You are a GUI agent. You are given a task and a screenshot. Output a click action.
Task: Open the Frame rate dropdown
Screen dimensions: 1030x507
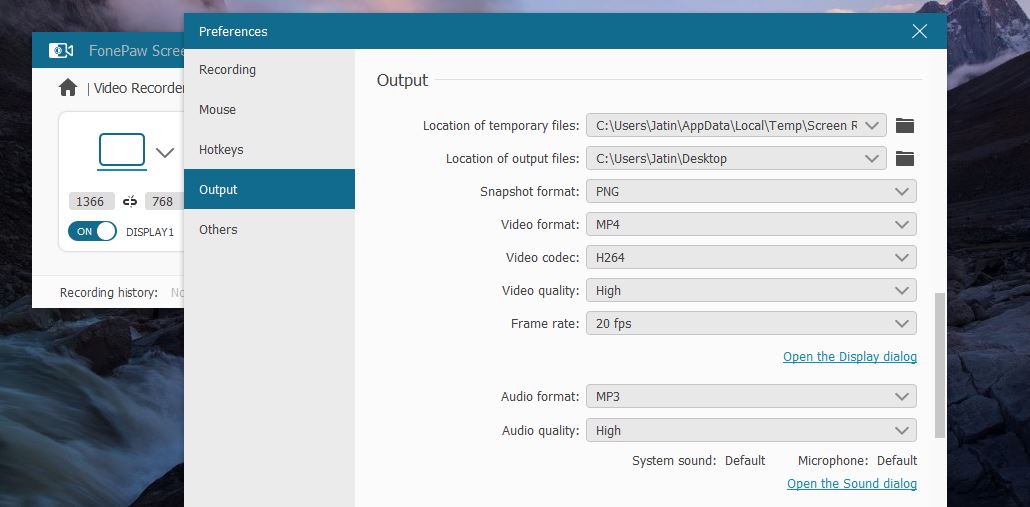(750, 323)
